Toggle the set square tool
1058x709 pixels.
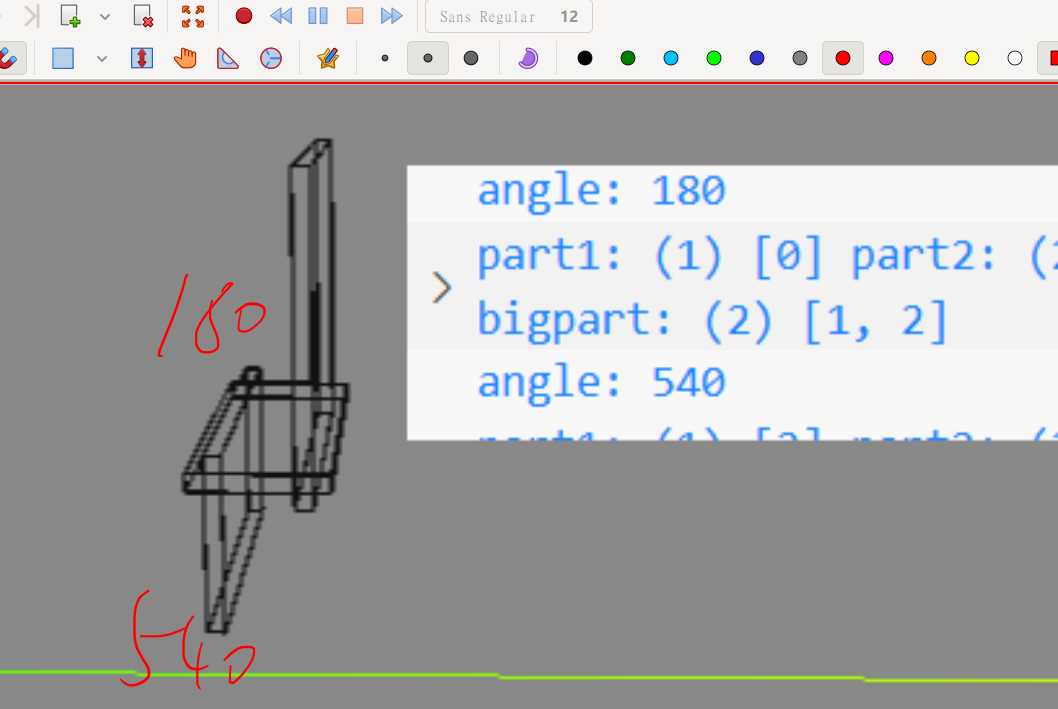[x=227, y=59]
